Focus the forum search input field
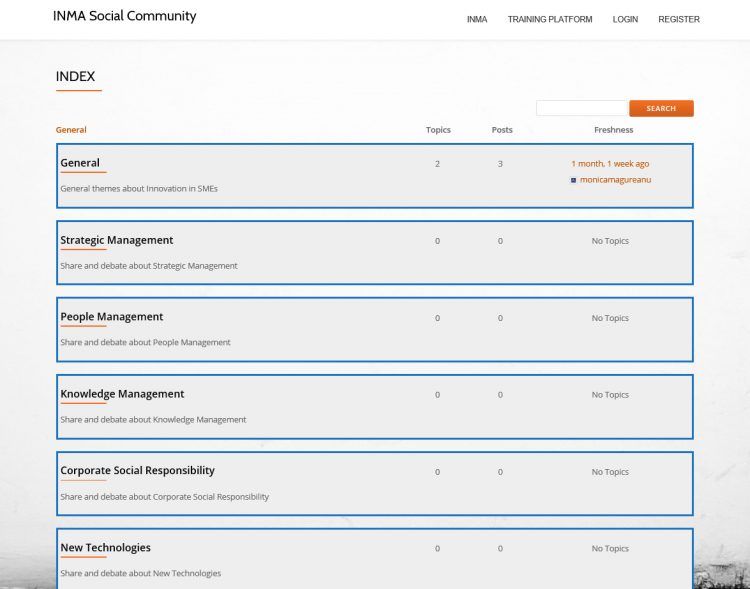750x589 pixels. pos(581,108)
